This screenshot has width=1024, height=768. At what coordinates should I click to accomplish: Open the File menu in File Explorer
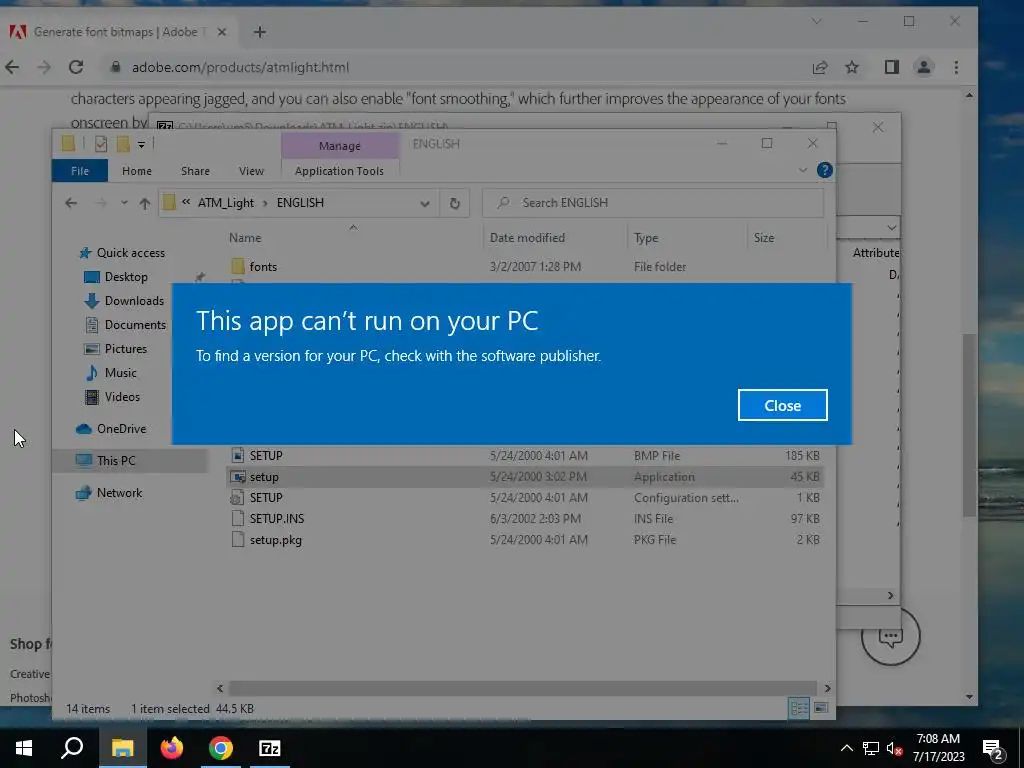pos(80,170)
